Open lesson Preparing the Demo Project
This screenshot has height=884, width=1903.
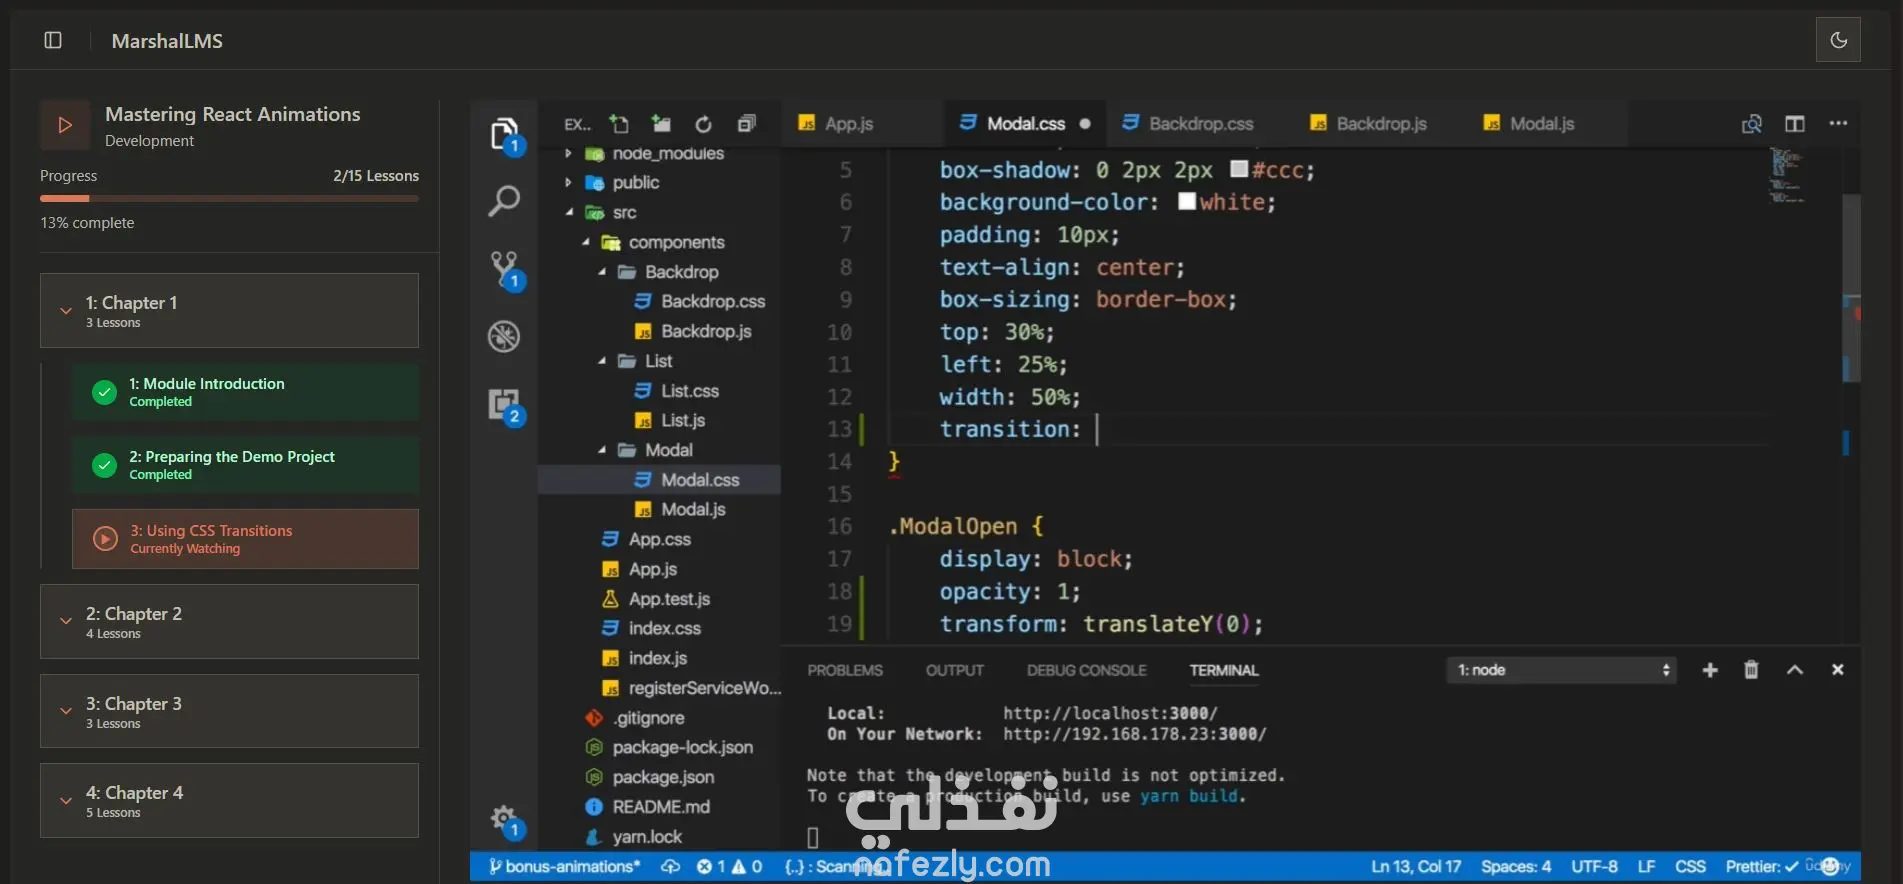coord(245,465)
